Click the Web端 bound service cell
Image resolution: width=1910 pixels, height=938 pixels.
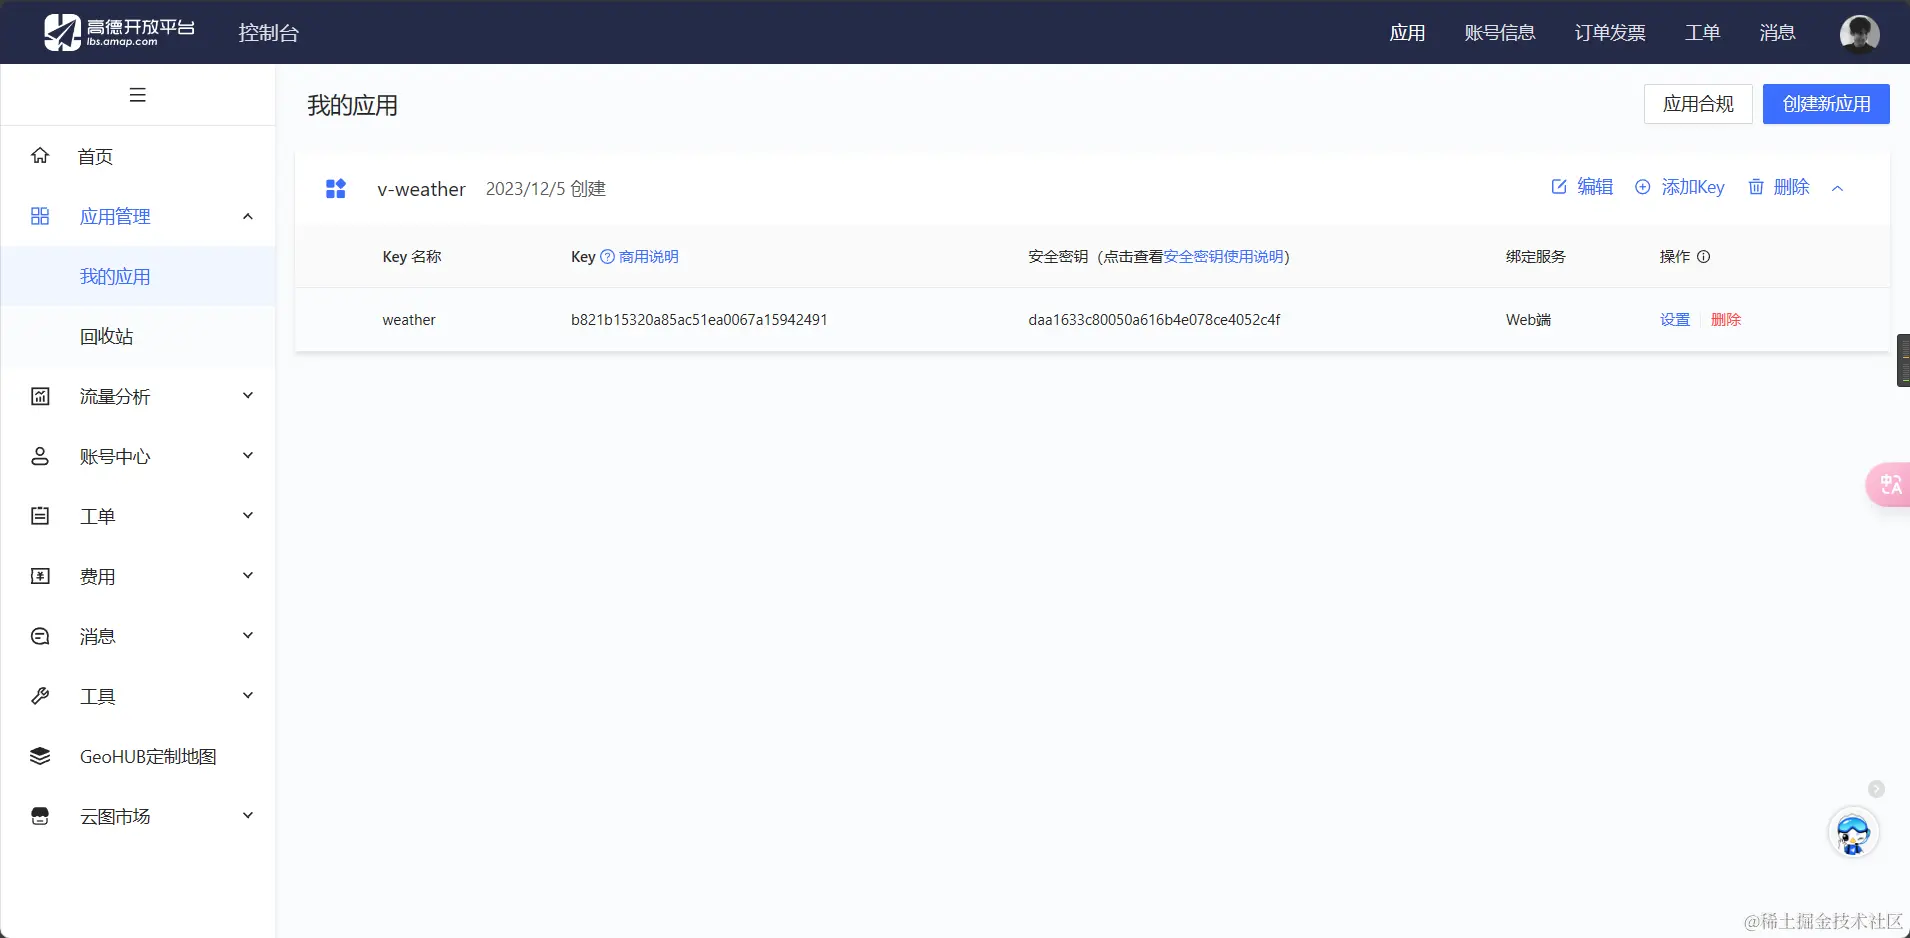(1528, 320)
